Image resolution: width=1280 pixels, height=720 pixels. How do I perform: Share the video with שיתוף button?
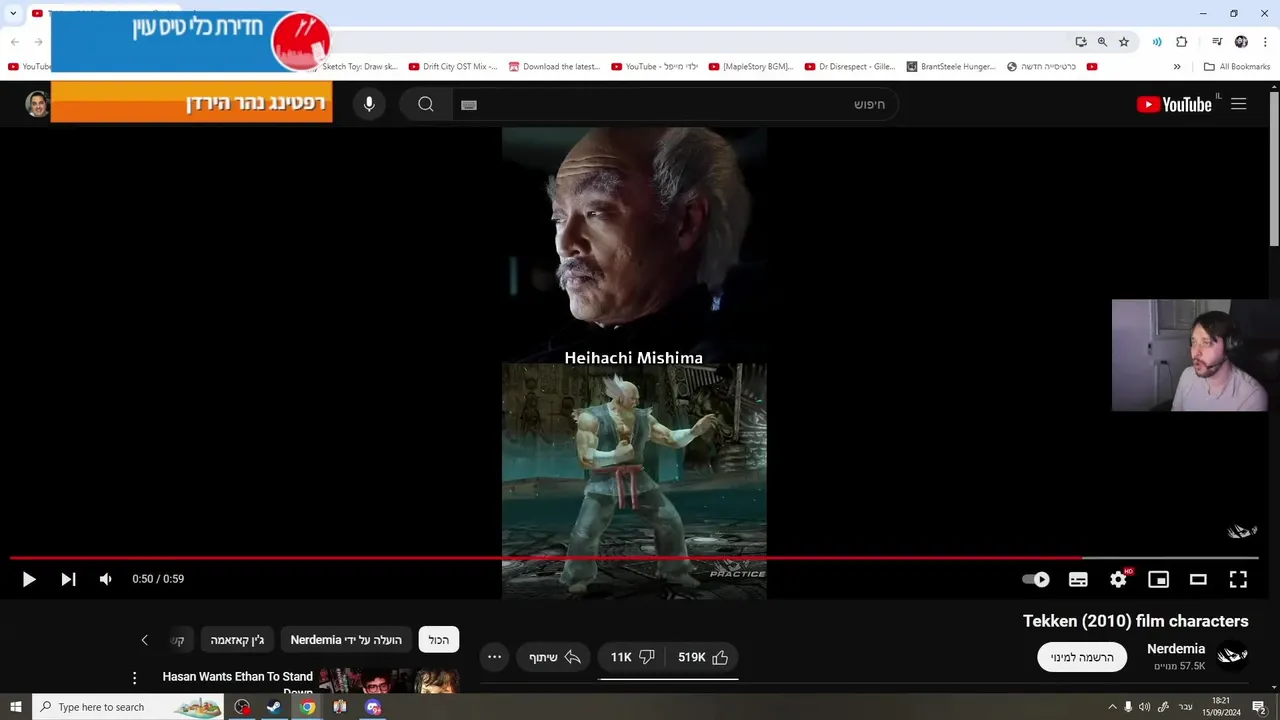(x=555, y=657)
